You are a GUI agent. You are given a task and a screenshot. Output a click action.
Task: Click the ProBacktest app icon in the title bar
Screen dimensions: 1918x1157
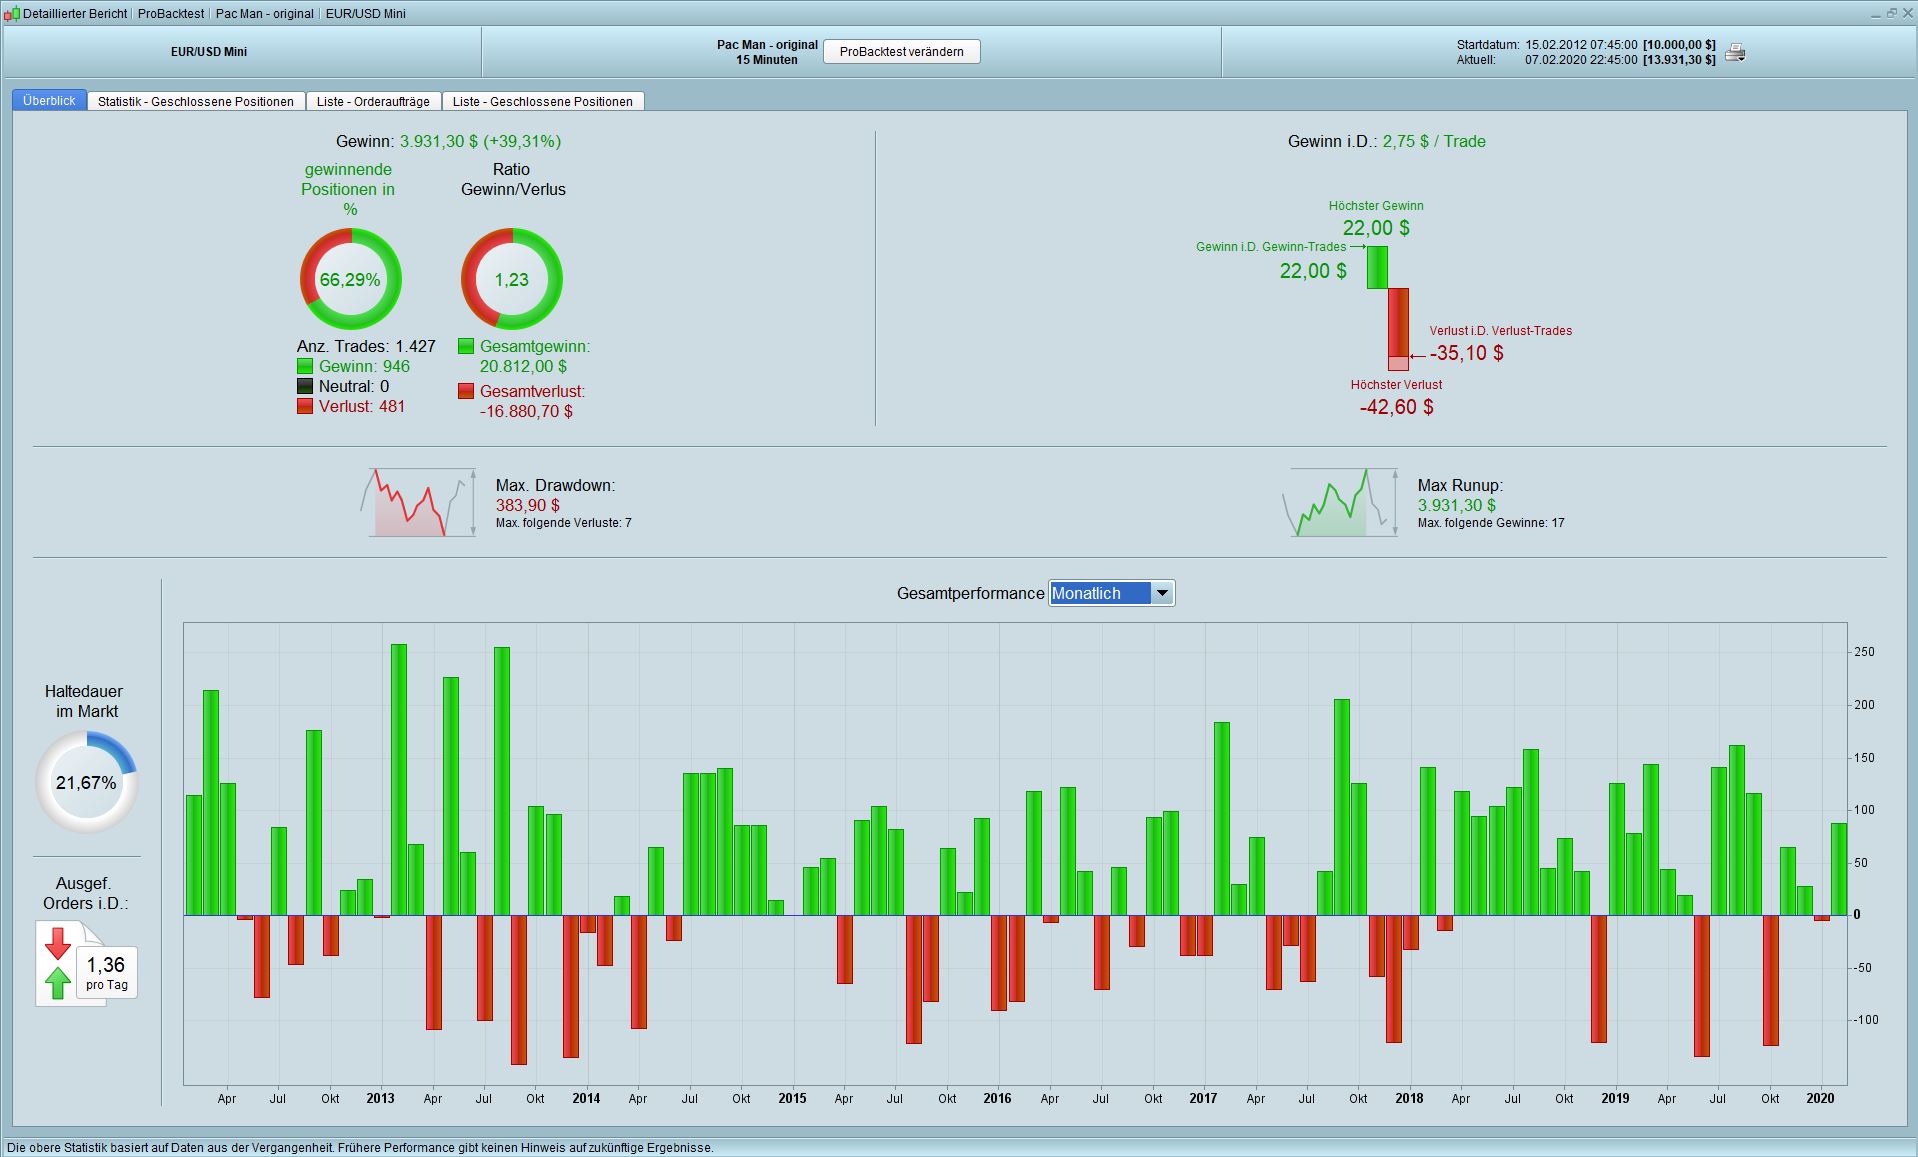11,13
